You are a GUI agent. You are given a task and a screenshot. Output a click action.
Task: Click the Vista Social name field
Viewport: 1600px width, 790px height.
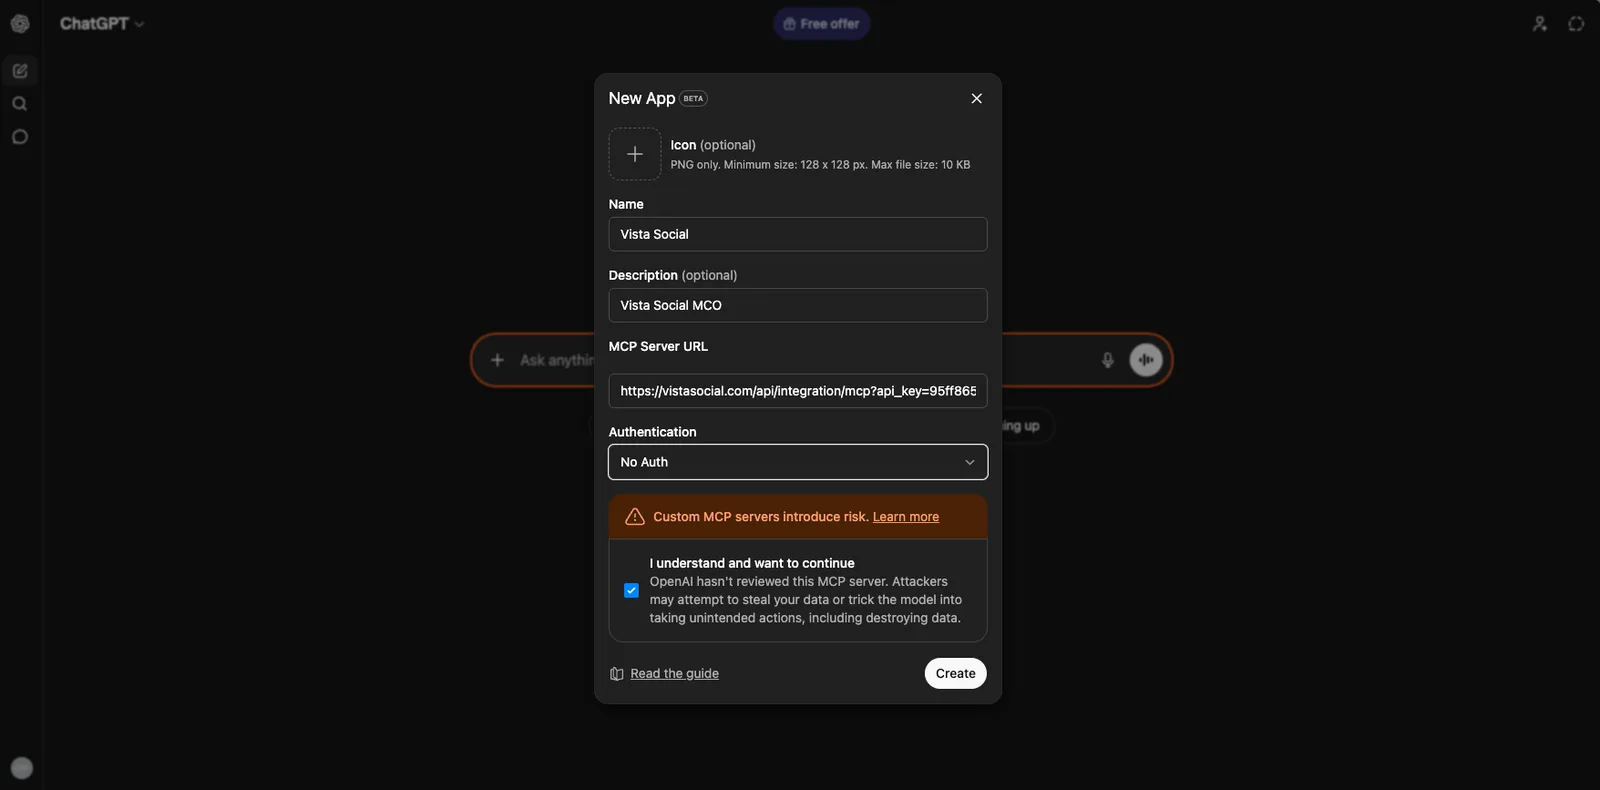[797, 233]
